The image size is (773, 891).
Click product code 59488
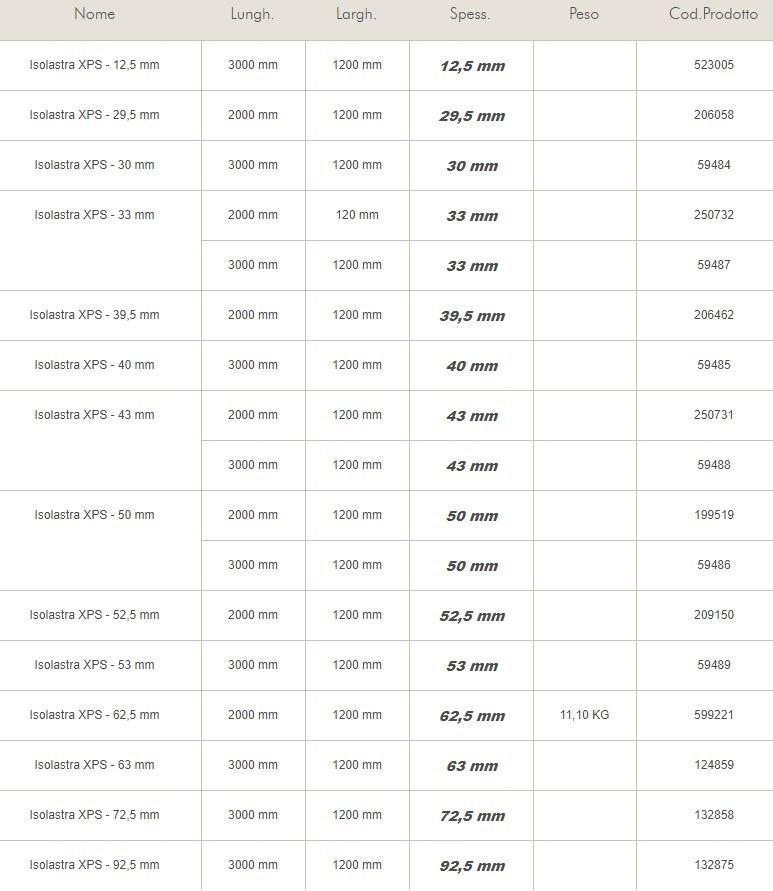point(714,465)
